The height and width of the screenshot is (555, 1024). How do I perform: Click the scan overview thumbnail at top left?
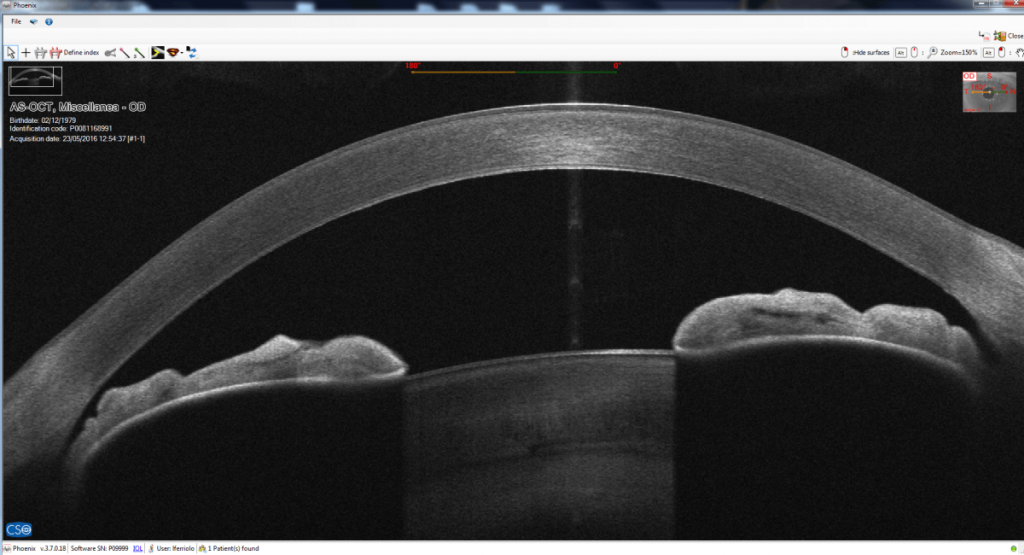tap(36, 81)
